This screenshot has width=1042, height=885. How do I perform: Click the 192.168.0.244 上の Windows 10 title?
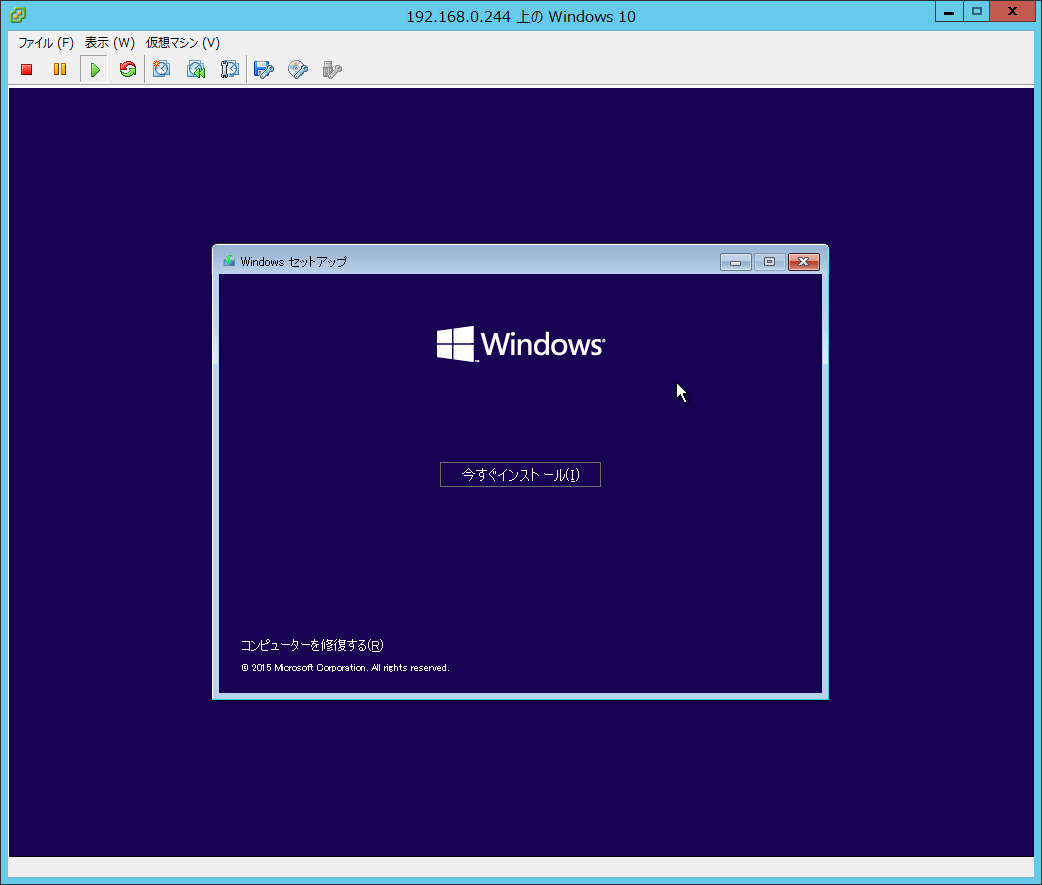[521, 17]
